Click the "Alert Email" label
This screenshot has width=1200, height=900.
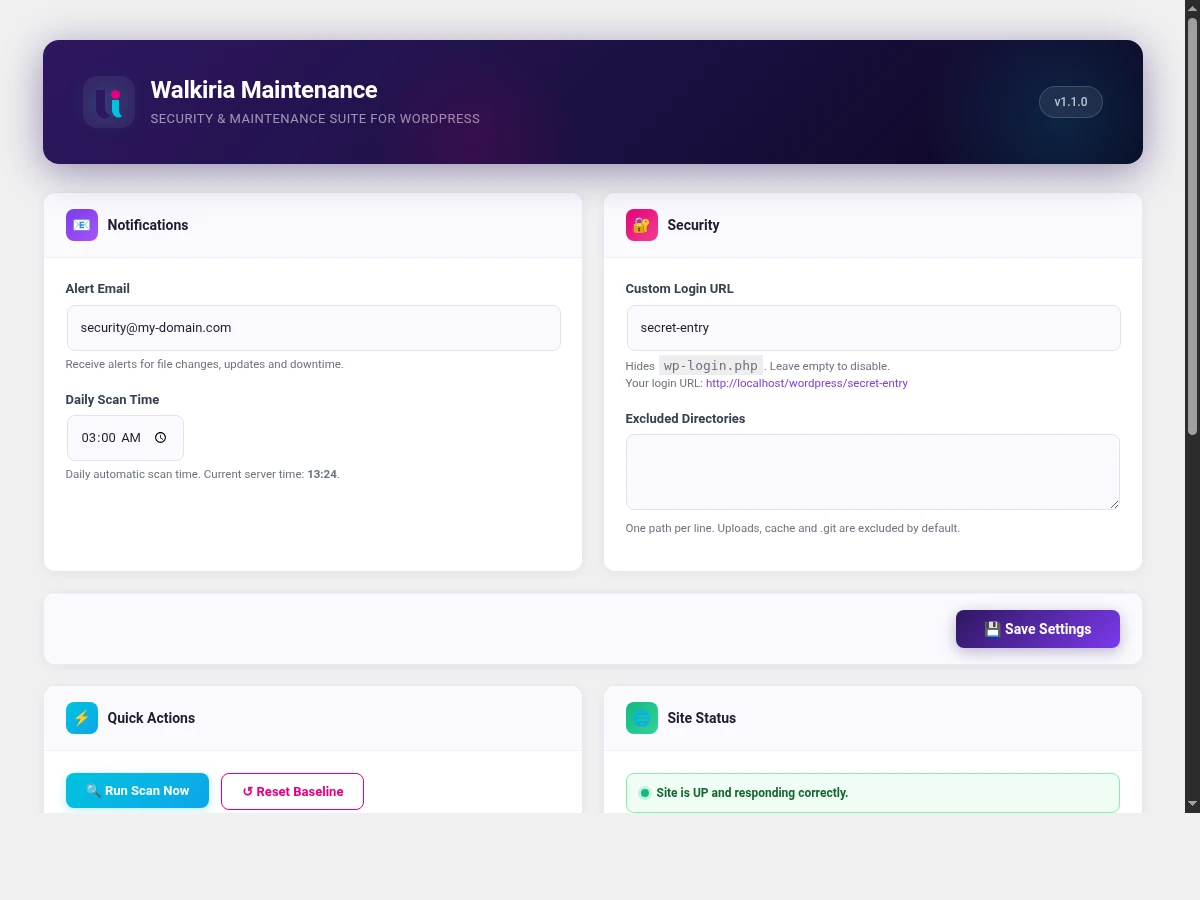tap(98, 289)
